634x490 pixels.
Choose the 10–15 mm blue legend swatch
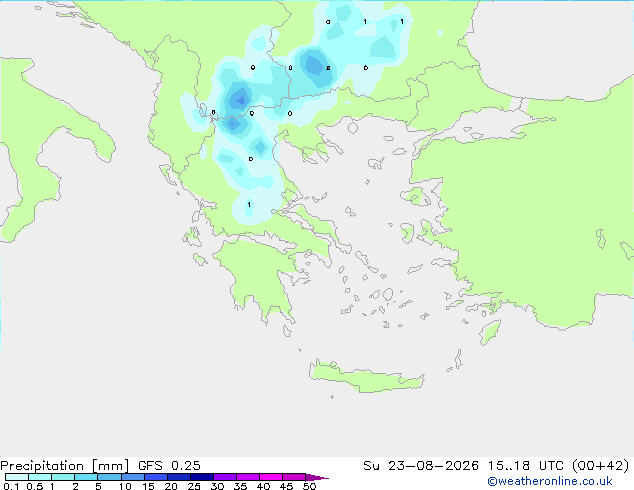[x=132, y=477]
